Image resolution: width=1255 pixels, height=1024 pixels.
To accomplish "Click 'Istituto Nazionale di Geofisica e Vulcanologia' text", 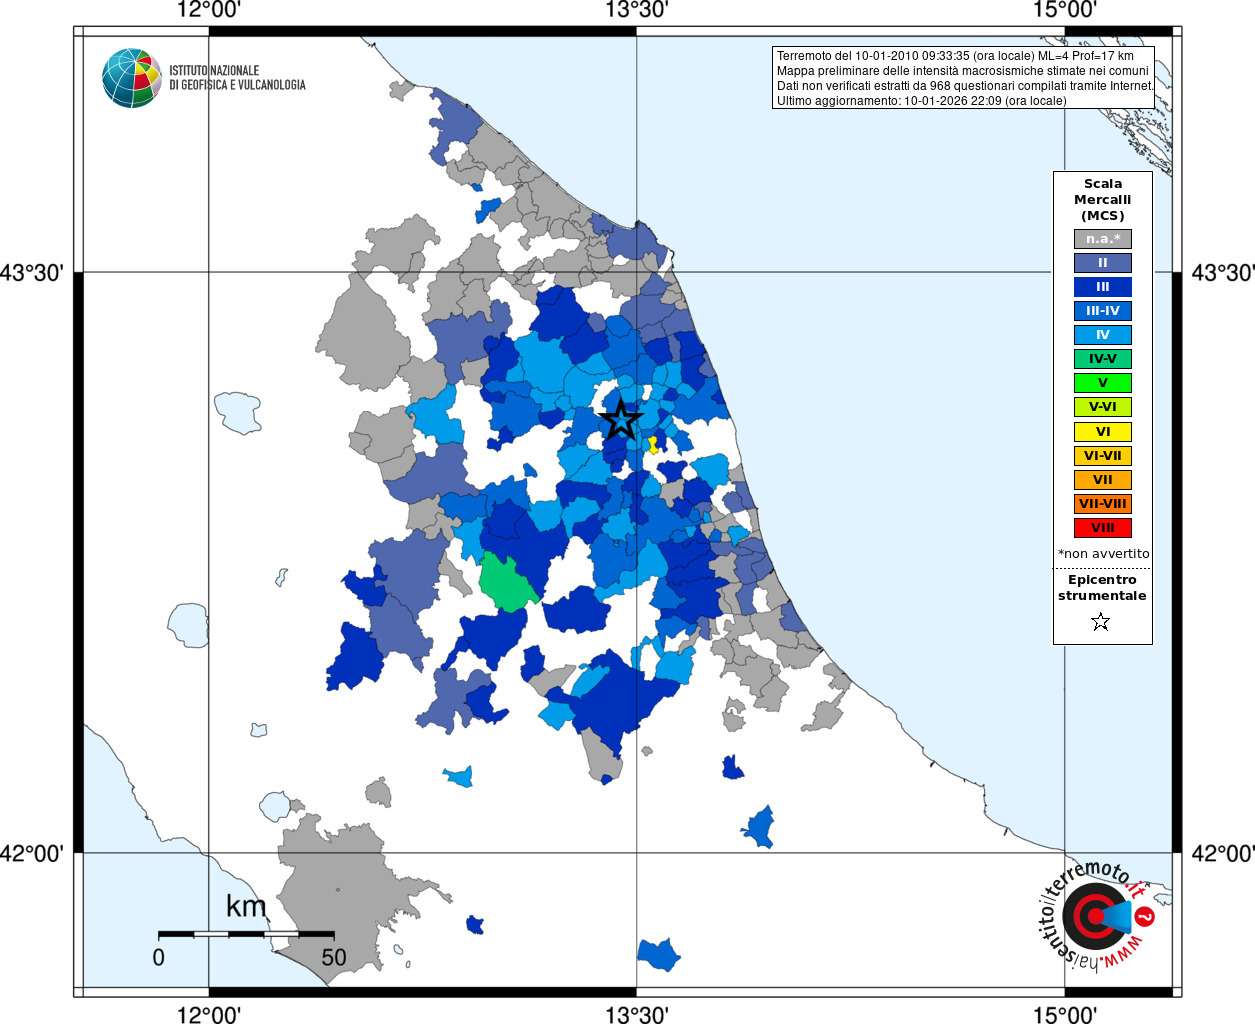I will click(237, 78).
